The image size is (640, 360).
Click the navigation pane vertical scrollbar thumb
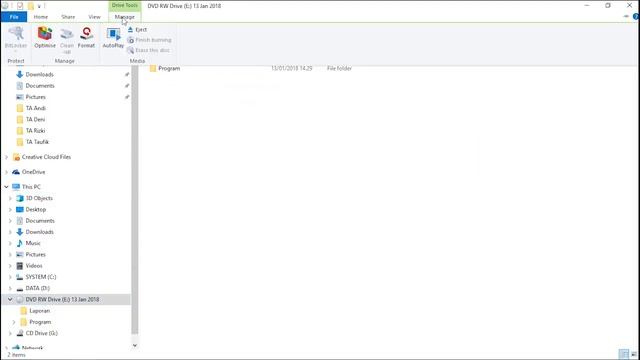click(x=135, y=200)
